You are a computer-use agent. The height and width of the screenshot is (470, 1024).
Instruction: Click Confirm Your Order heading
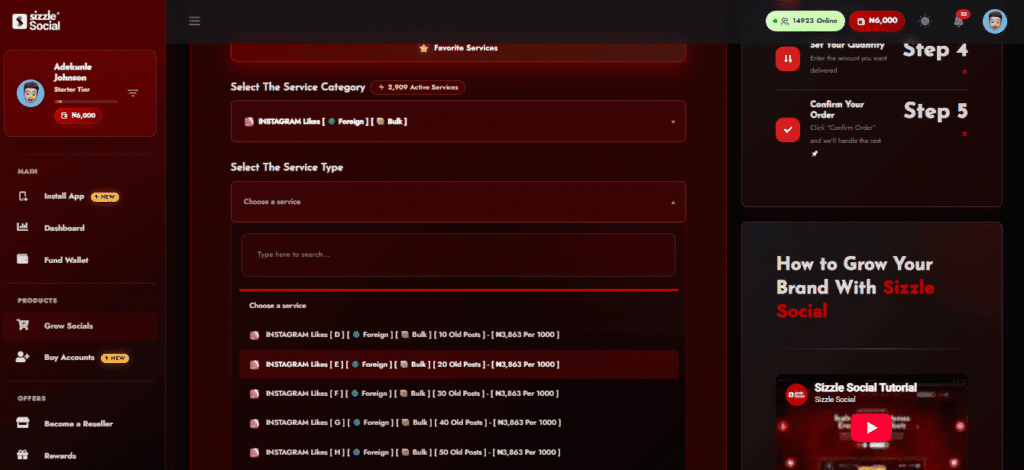(x=837, y=109)
